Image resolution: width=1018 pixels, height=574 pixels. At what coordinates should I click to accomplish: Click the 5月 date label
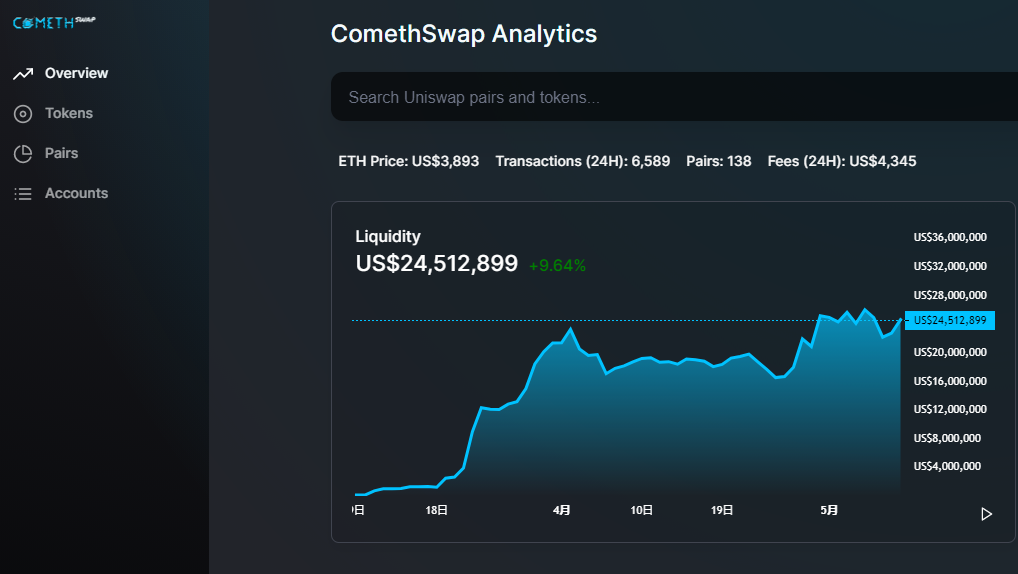829,510
